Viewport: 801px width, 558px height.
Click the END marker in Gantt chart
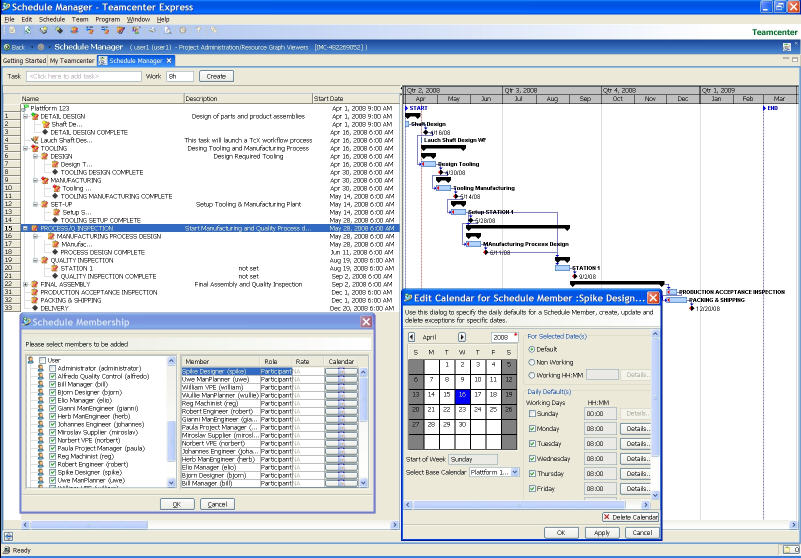[771, 108]
